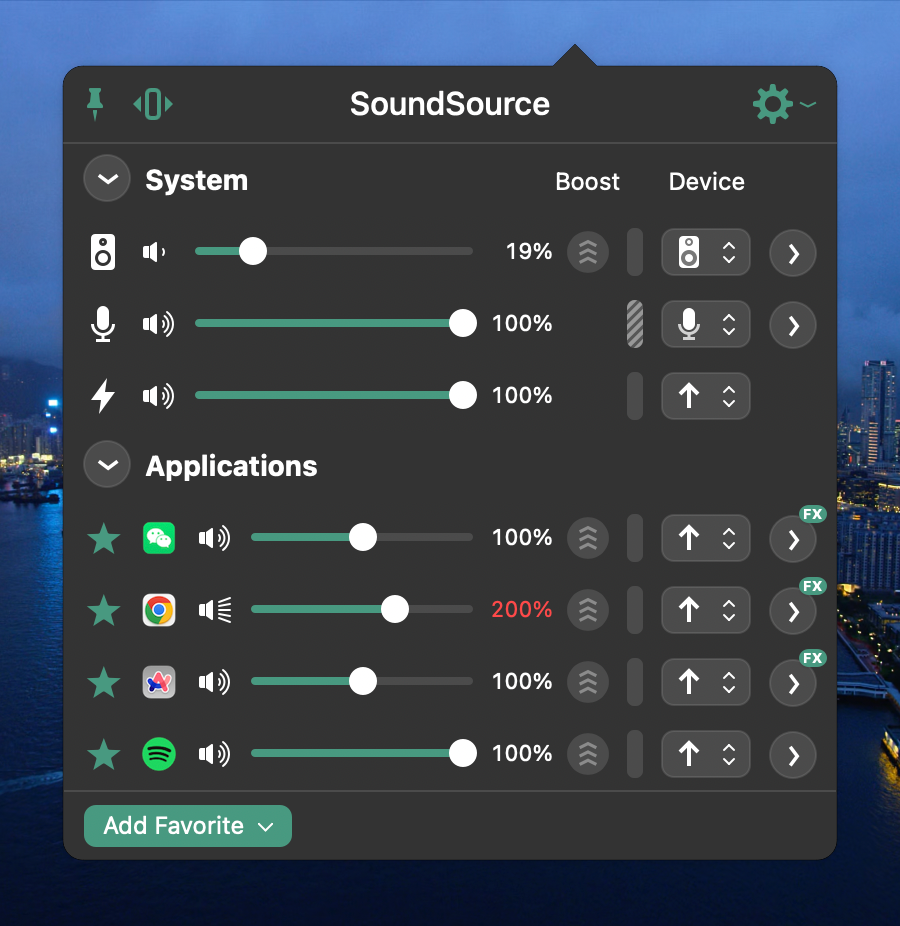Expand third application's effects arrow
Screen dimensions: 900x926
(793, 683)
